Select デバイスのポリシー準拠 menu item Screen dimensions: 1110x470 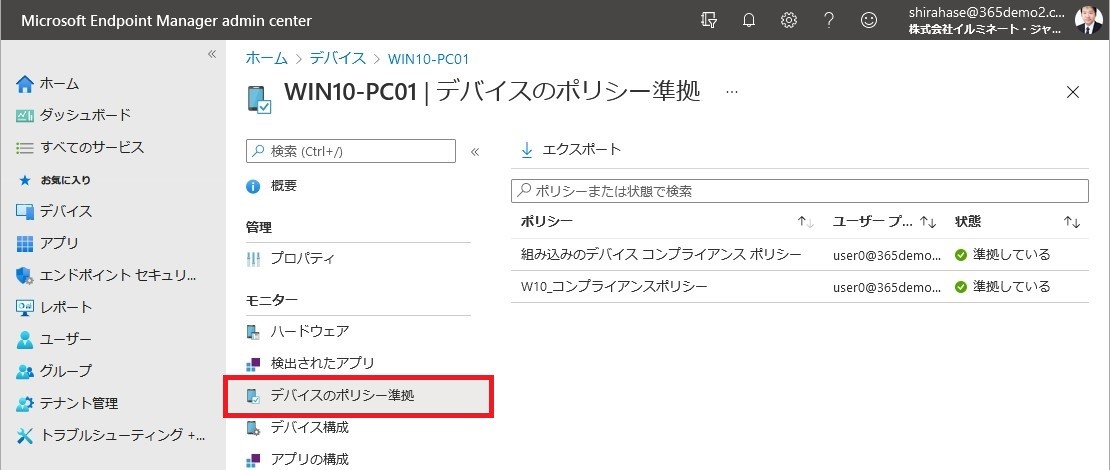[358, 396]
